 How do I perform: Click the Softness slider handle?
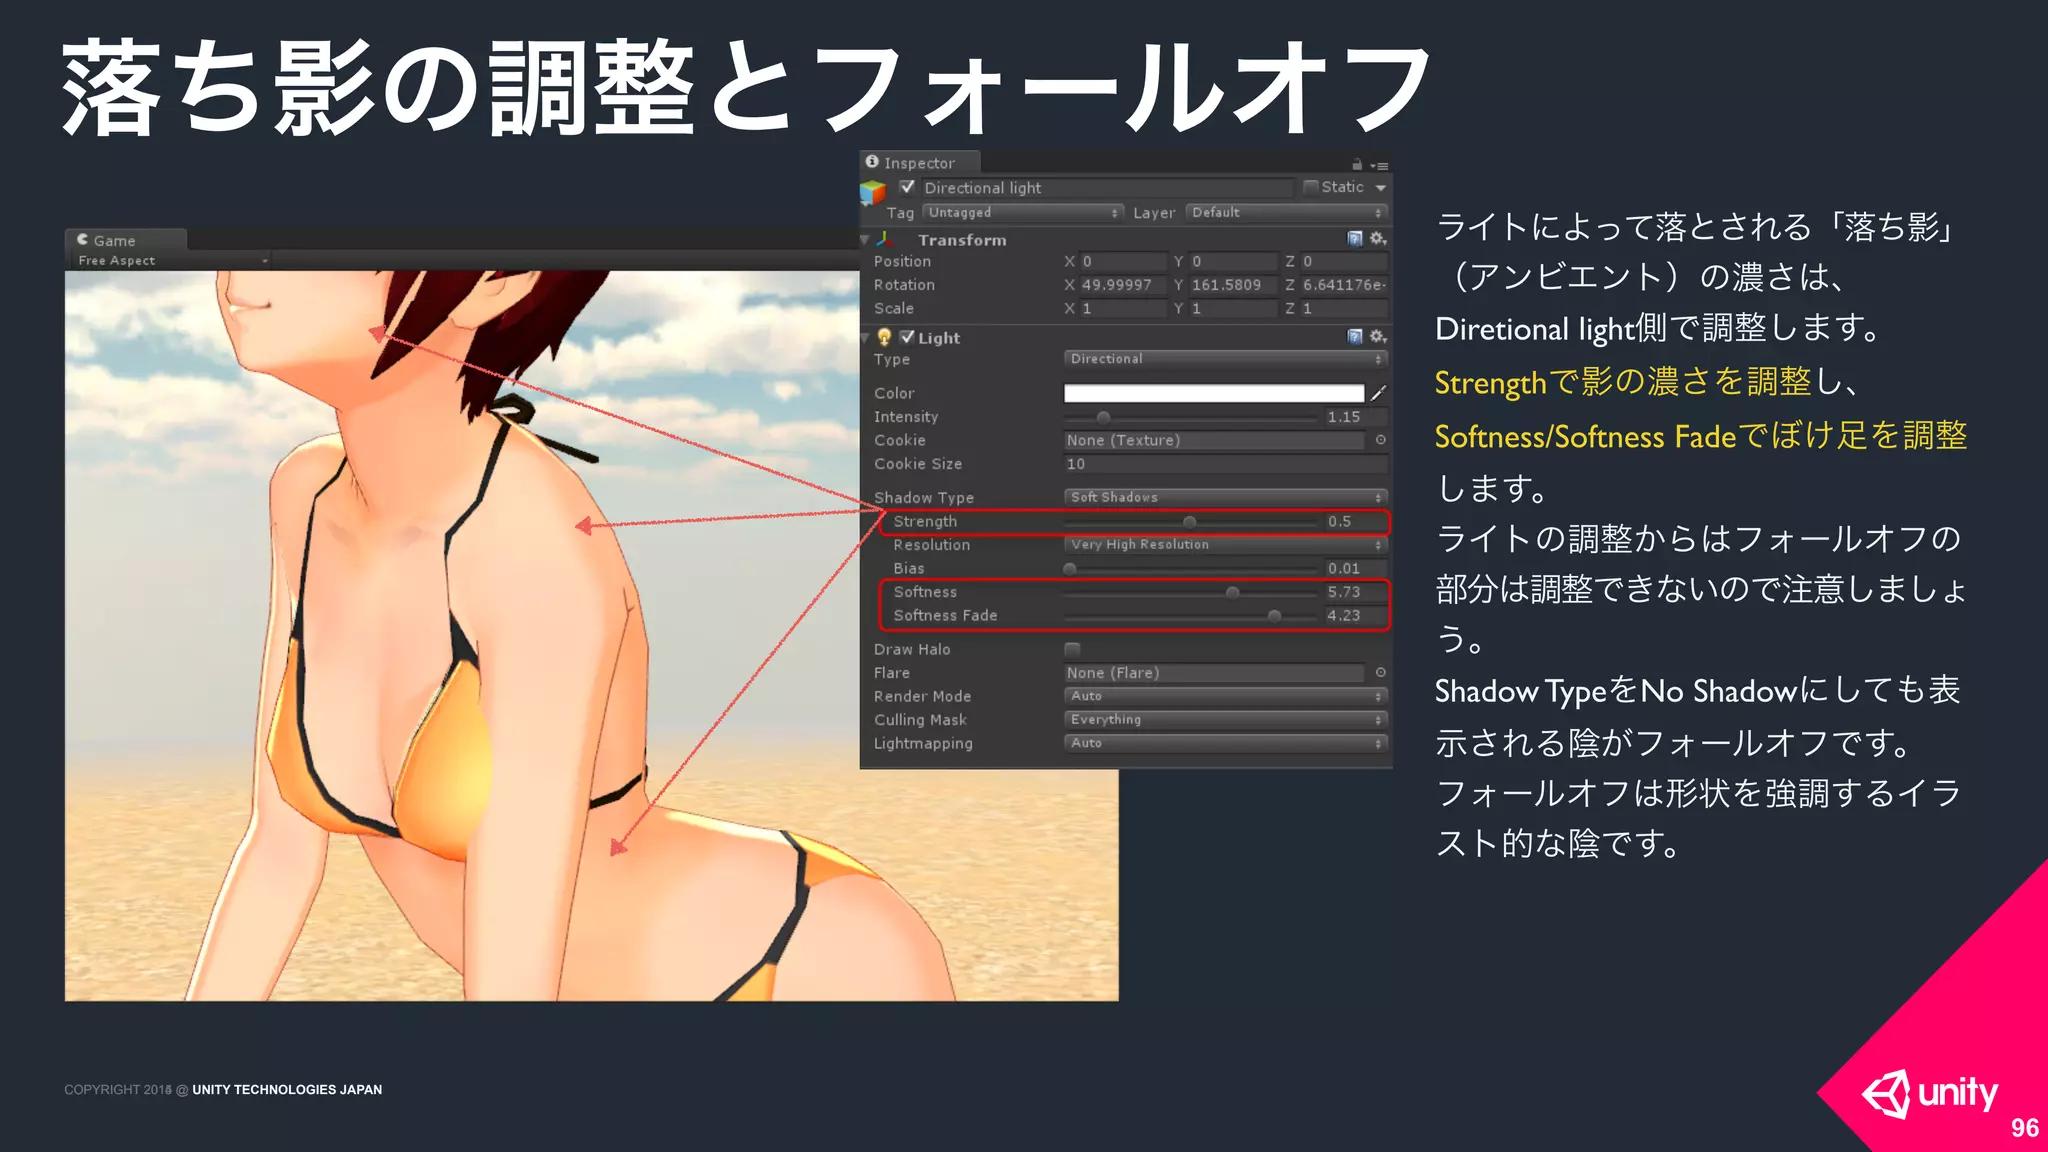1232,592
